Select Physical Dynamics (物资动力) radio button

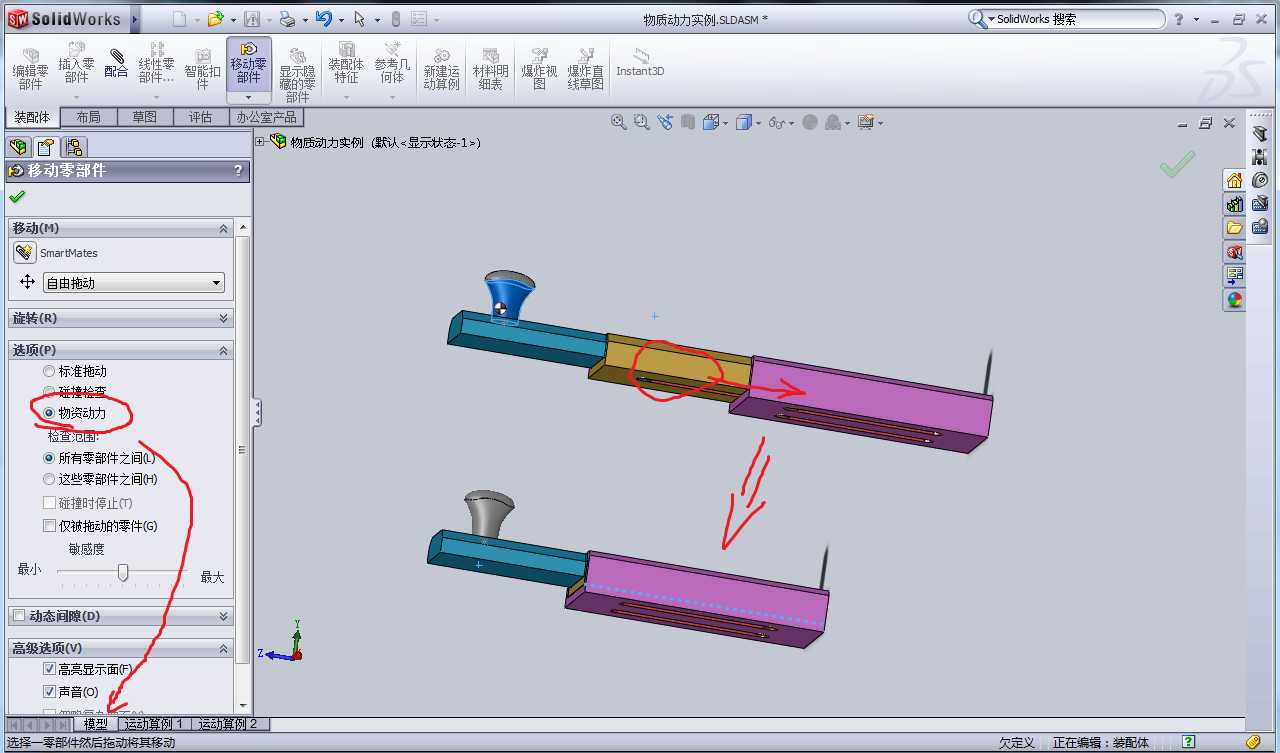pyautogui.click(x=49, y=413)
